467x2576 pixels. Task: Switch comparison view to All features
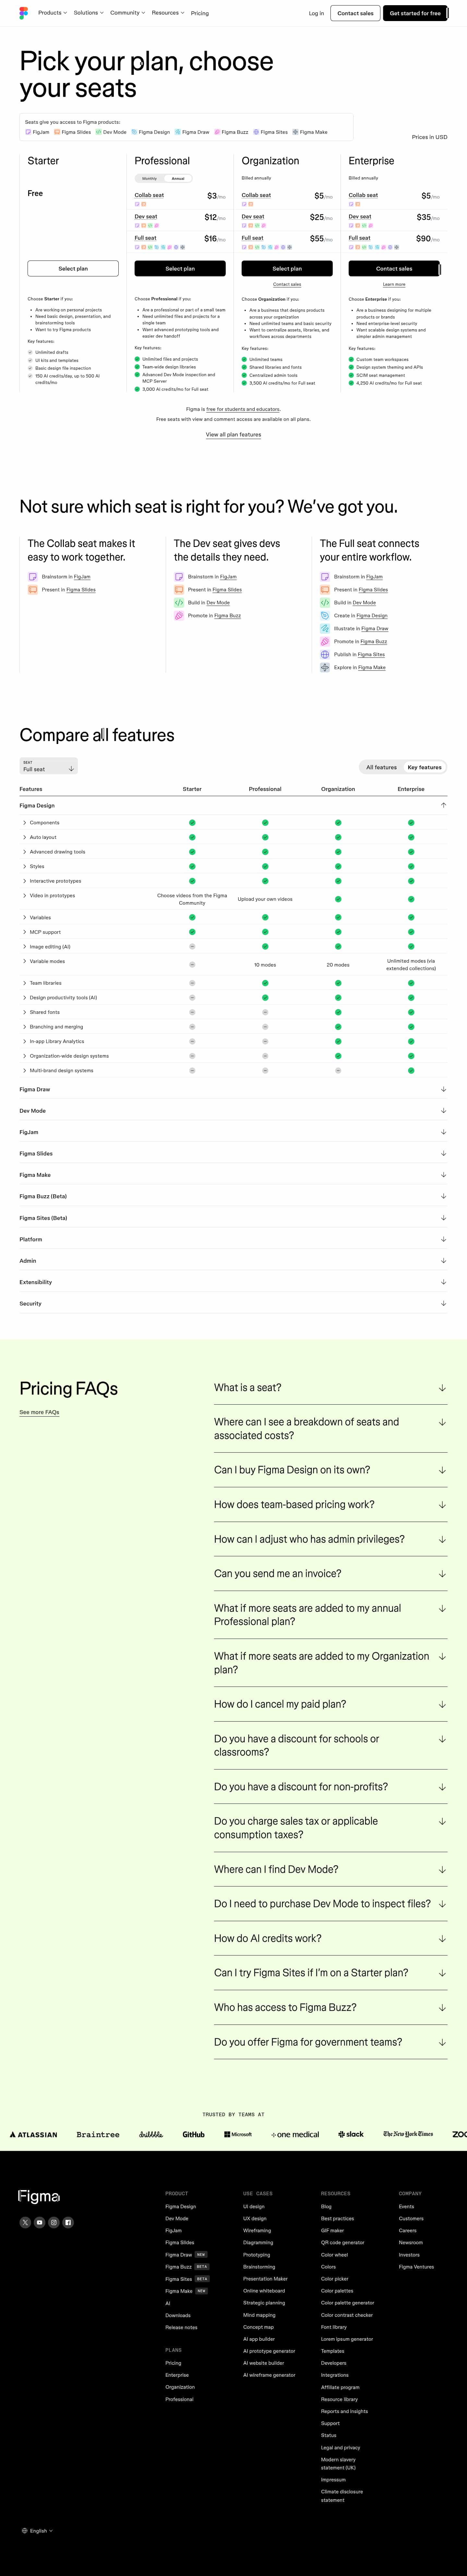coord(381,767)
